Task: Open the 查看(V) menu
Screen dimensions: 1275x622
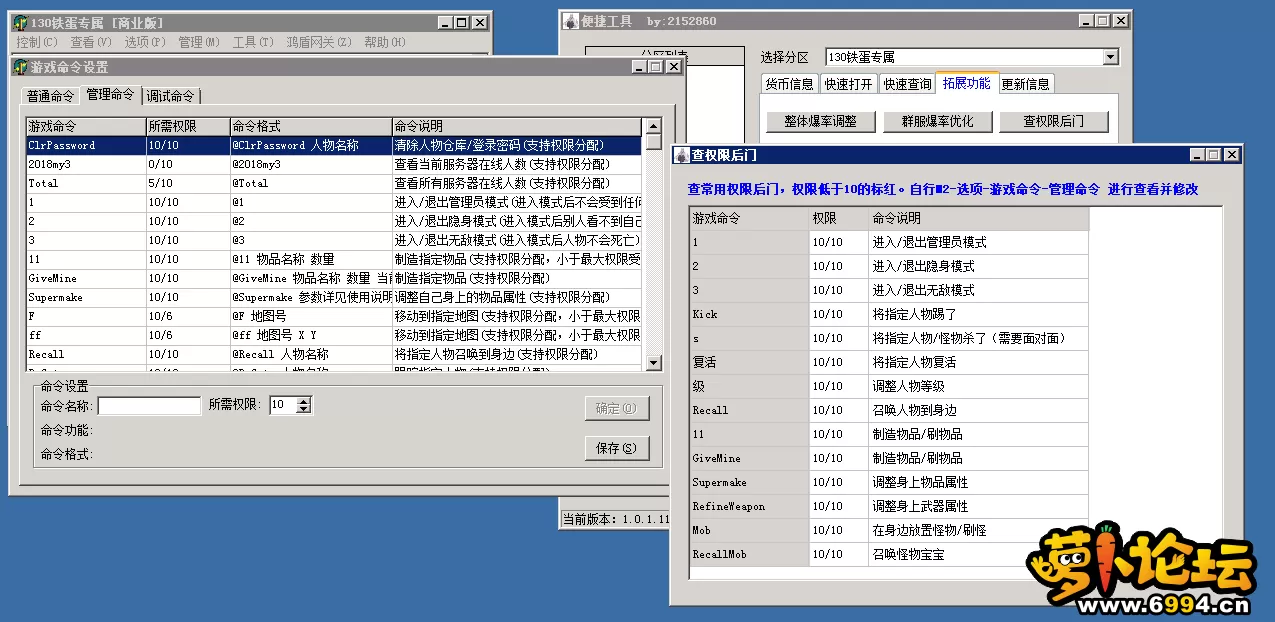Action: (91, 42)
